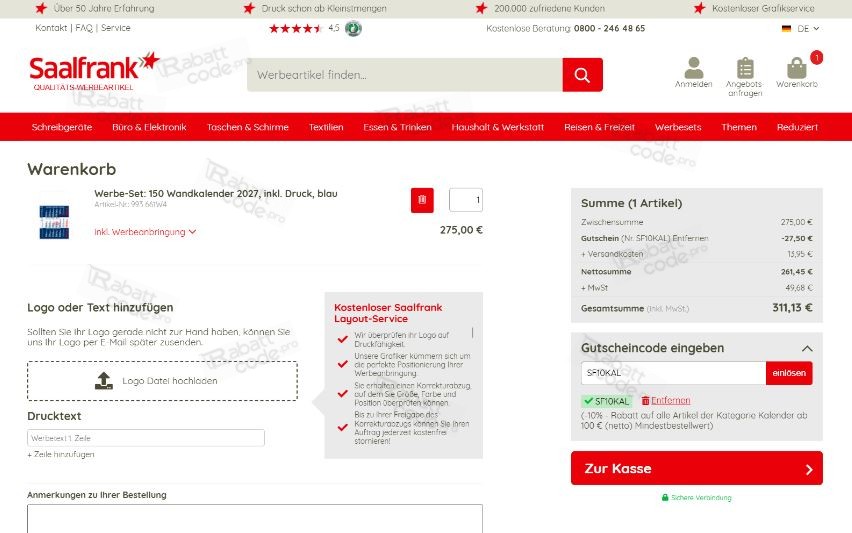Click the einlösen button
The height and width of the screenshot is (533, 852).
789,373
